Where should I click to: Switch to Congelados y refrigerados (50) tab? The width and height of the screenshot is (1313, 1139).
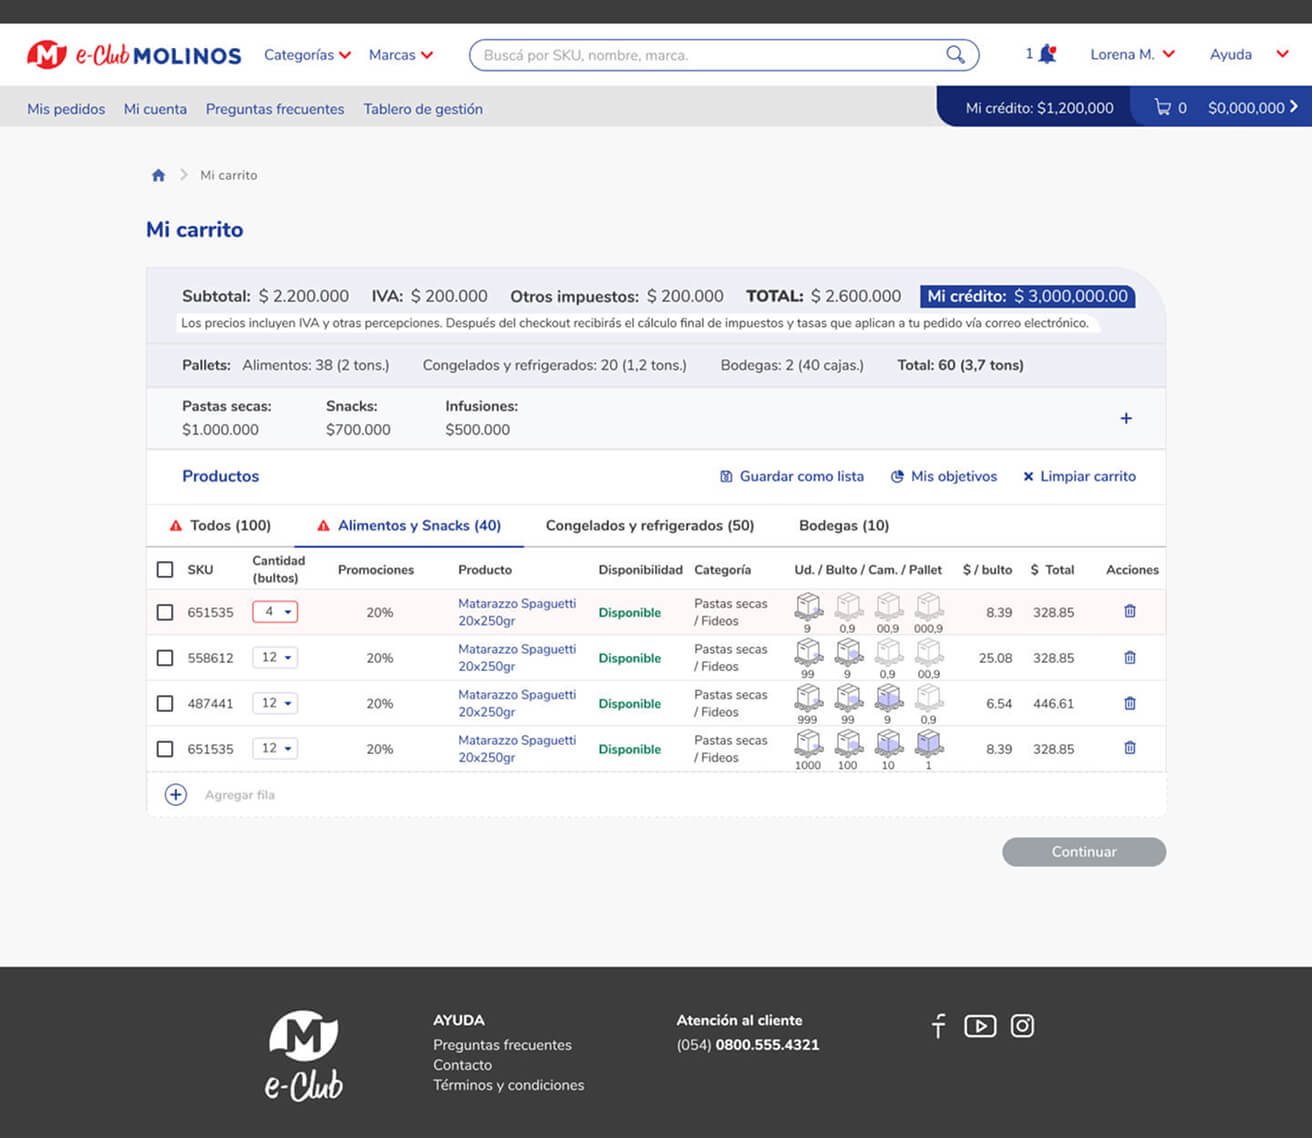pos(650,526)
